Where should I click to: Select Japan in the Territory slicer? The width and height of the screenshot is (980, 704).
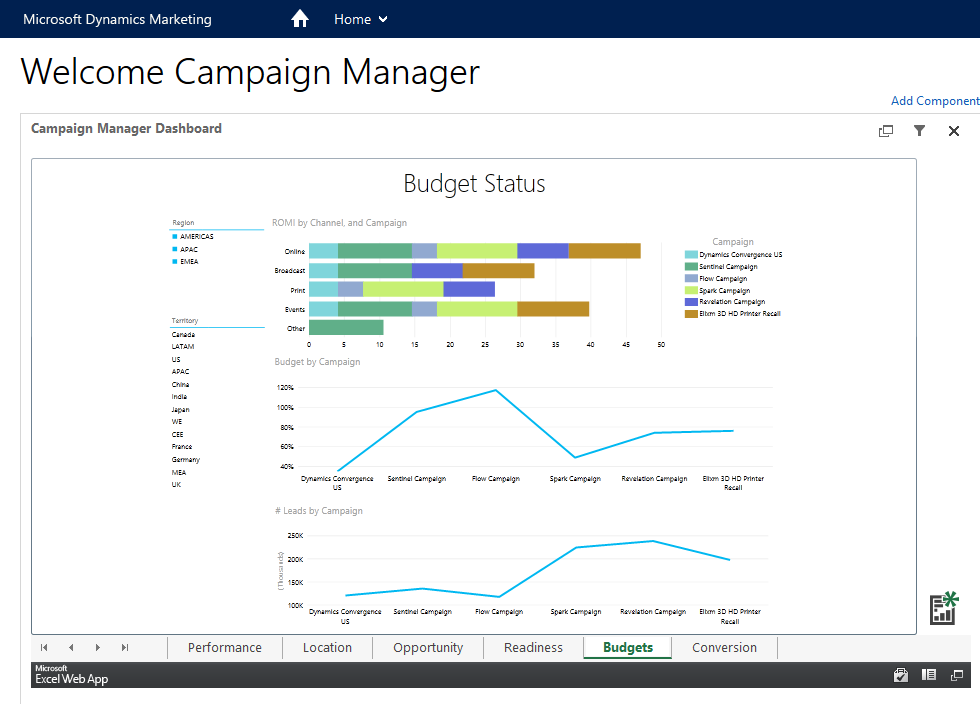(181, 410)
